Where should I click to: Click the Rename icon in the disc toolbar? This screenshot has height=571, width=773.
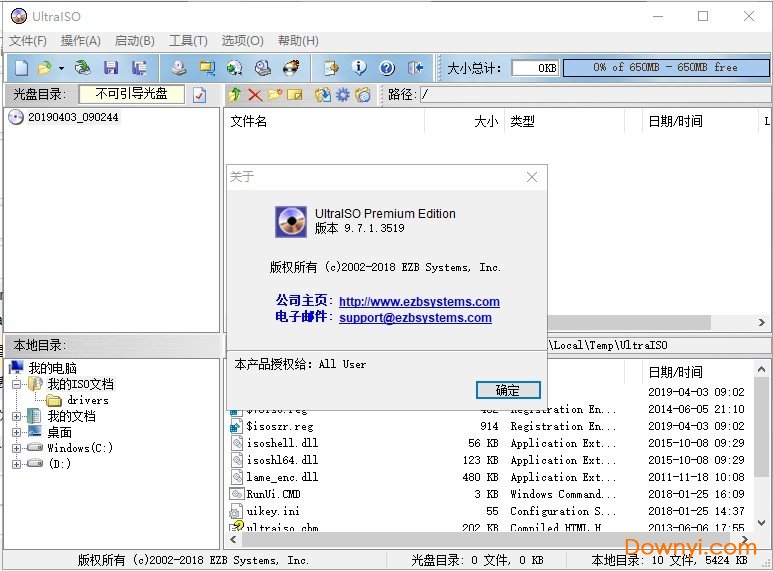coord(294,94)
